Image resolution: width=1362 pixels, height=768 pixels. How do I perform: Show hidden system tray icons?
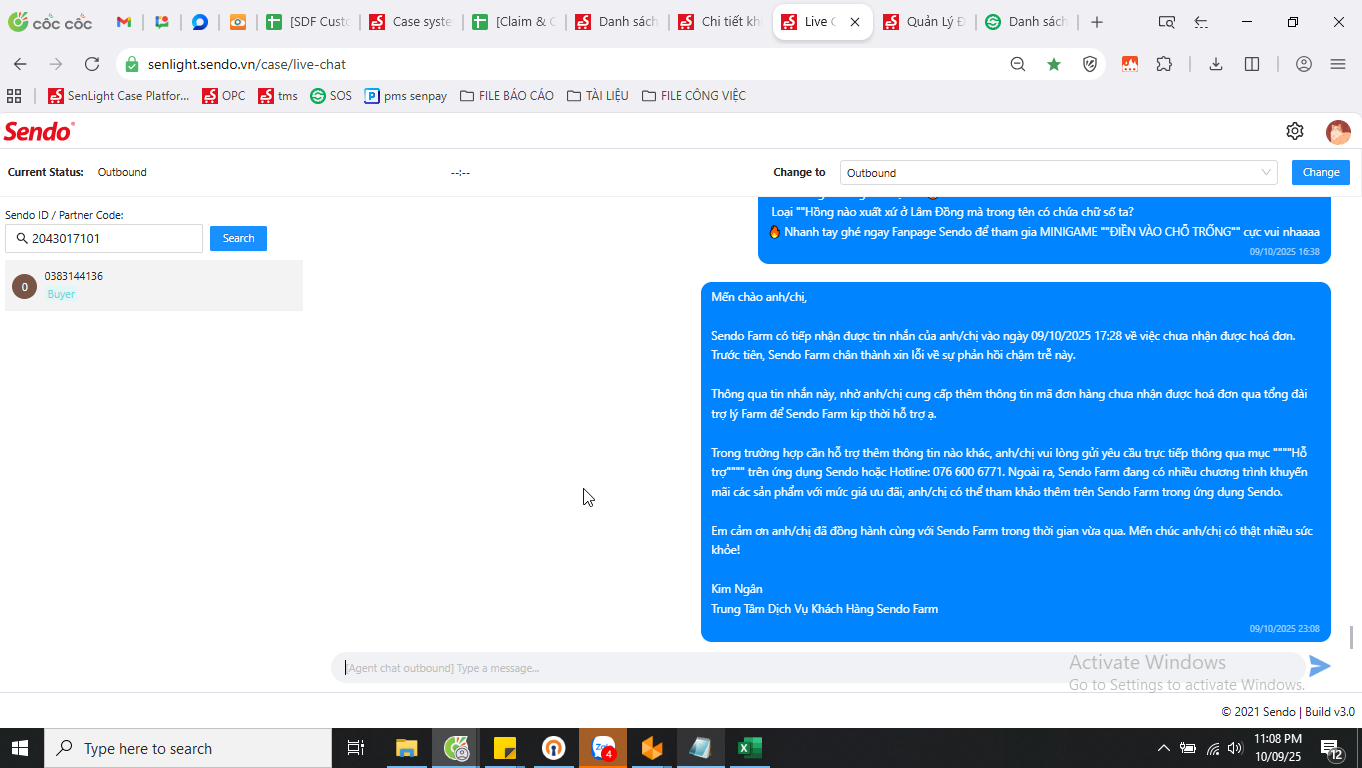(x=1163, y=748)
